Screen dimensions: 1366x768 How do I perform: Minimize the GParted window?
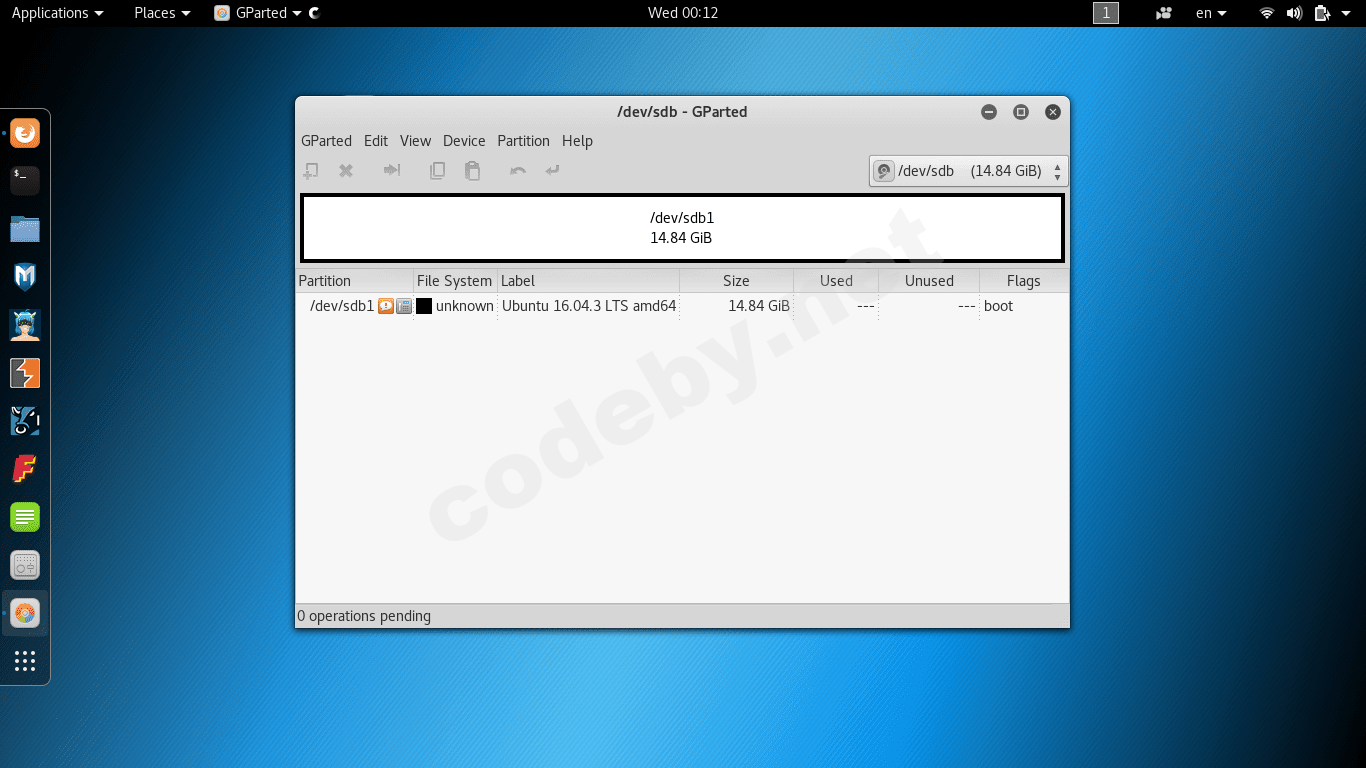pyautogui.click(x=989, y=112)
